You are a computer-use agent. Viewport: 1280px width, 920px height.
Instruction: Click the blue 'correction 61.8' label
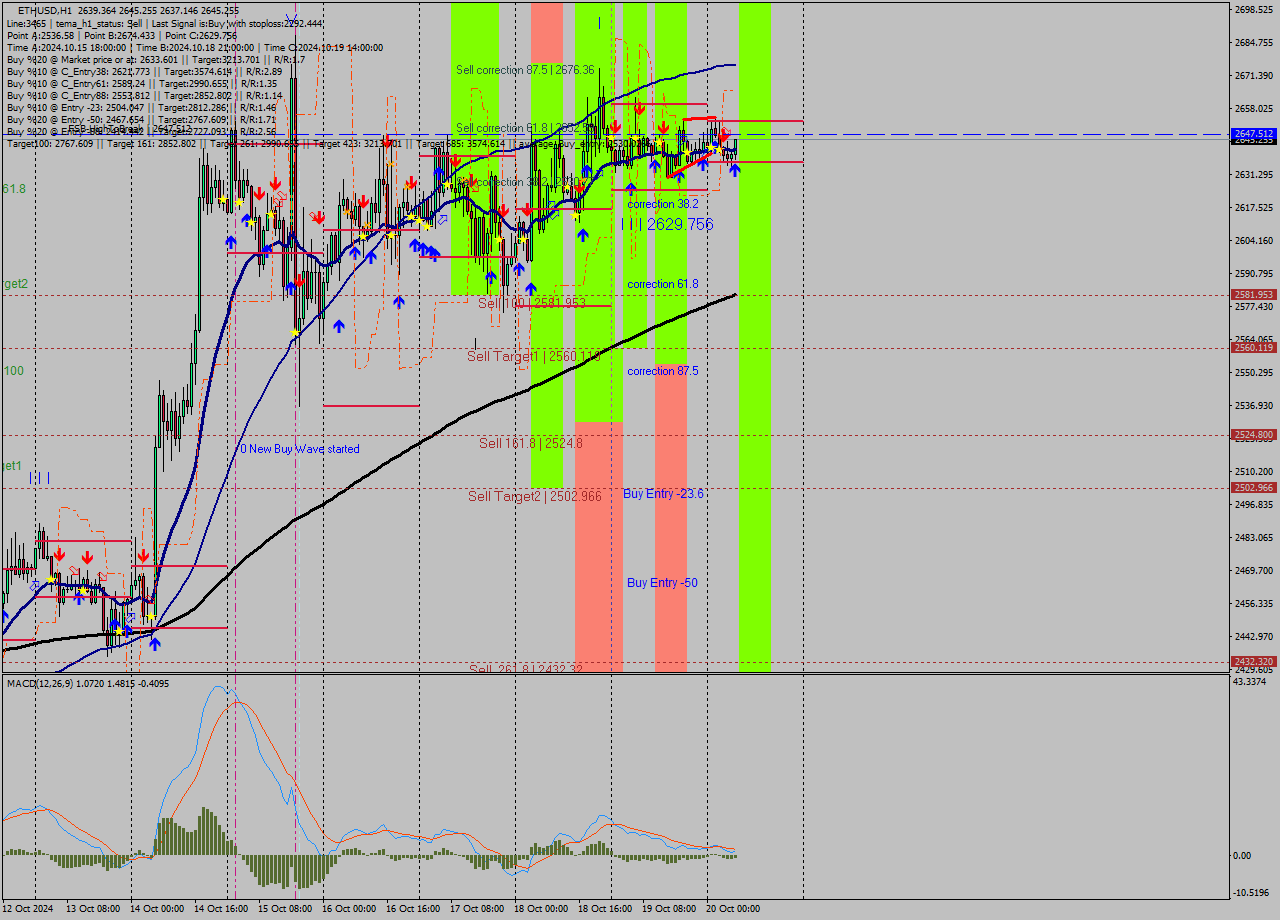coord(662,284)
